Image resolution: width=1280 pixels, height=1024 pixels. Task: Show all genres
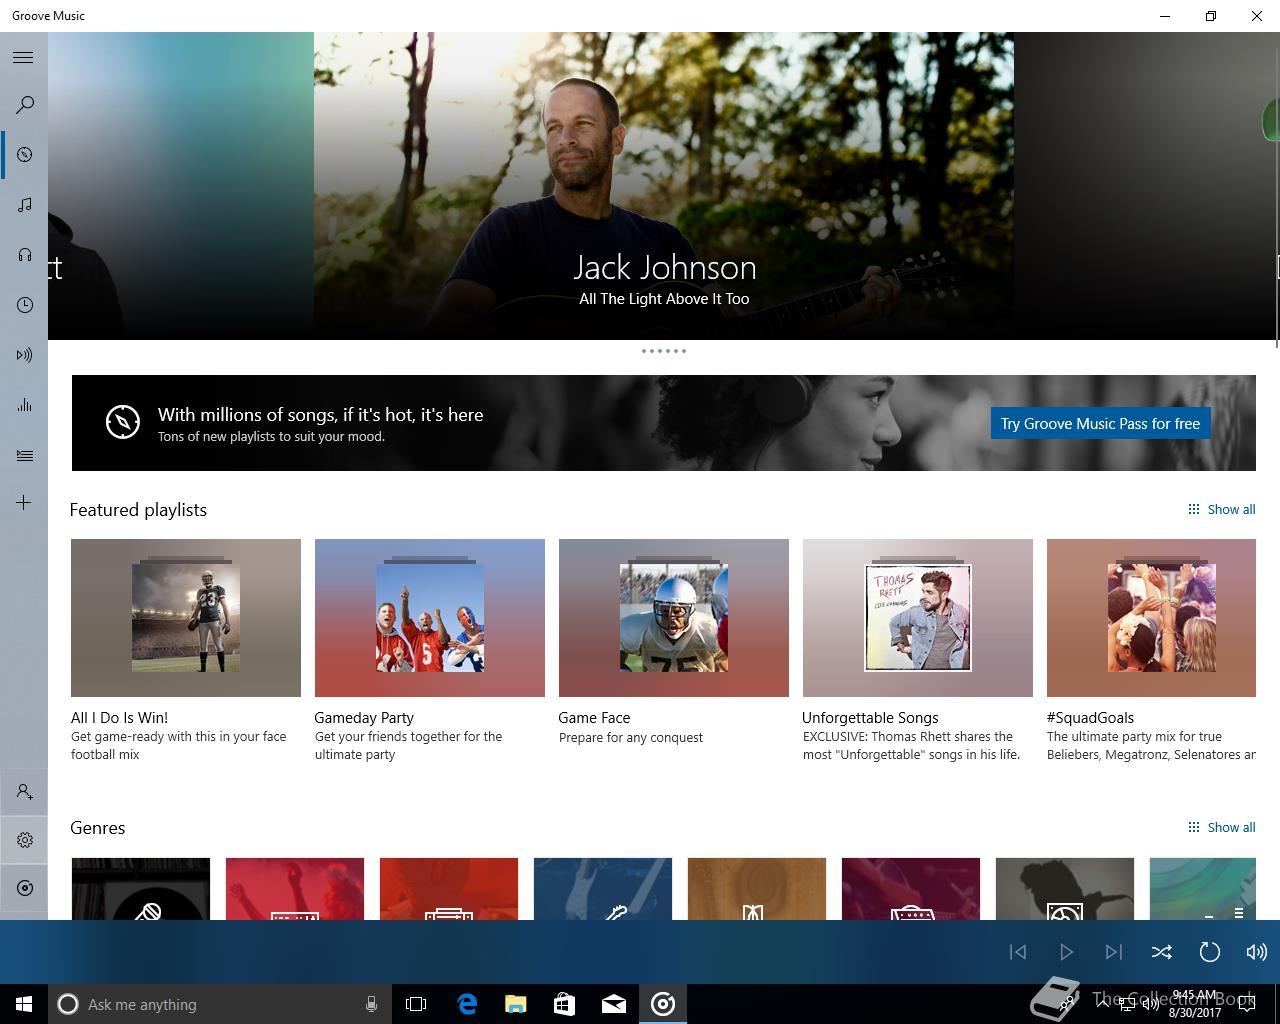(1221, 827)
